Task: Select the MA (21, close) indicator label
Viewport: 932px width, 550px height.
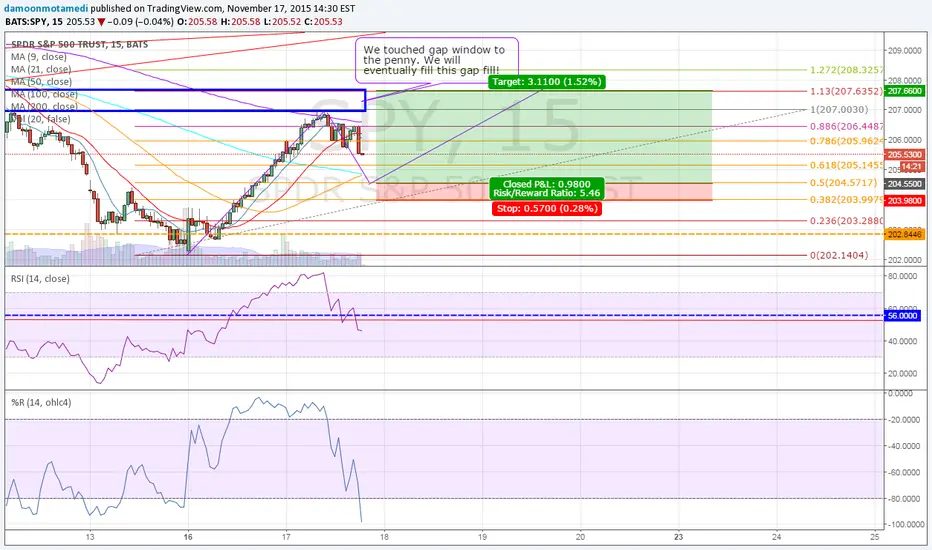Action: coord(41,69)
